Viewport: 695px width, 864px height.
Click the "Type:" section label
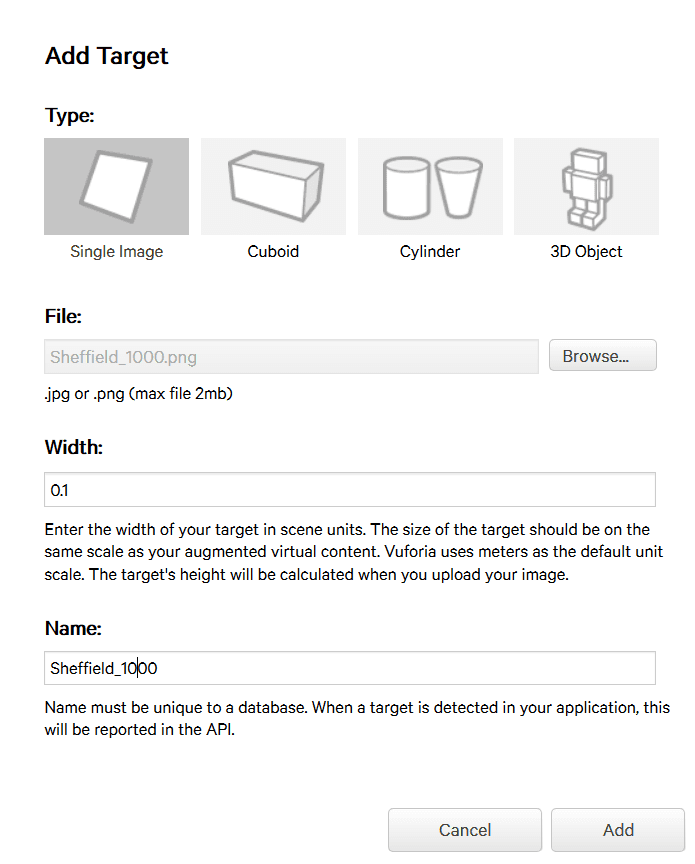69,115
